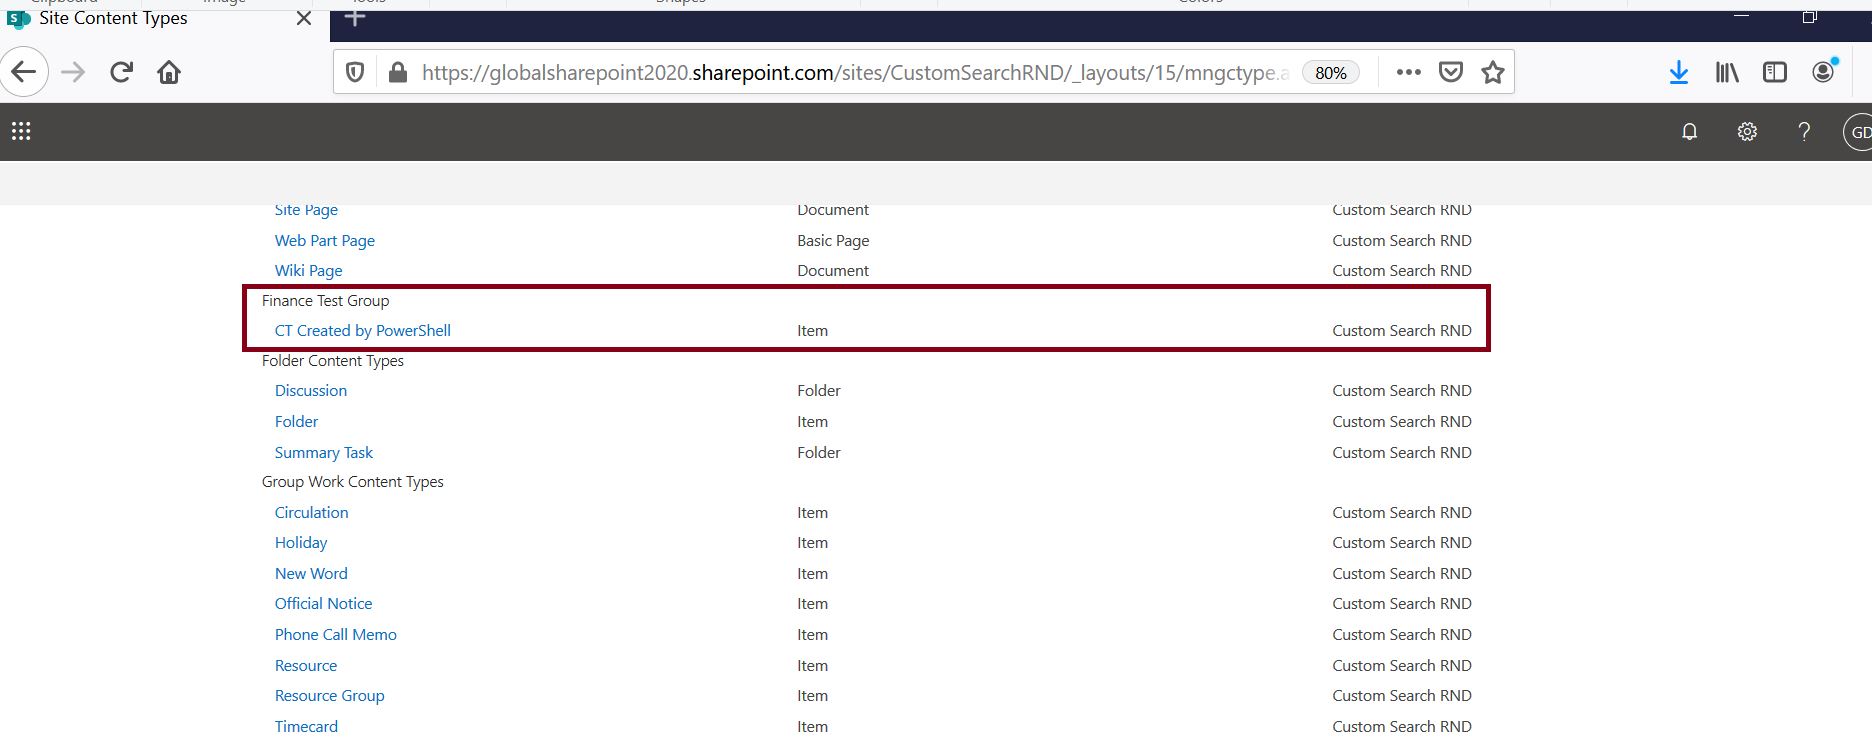
Task: Open SharePoint help question mark
Action: (1804, 131)
